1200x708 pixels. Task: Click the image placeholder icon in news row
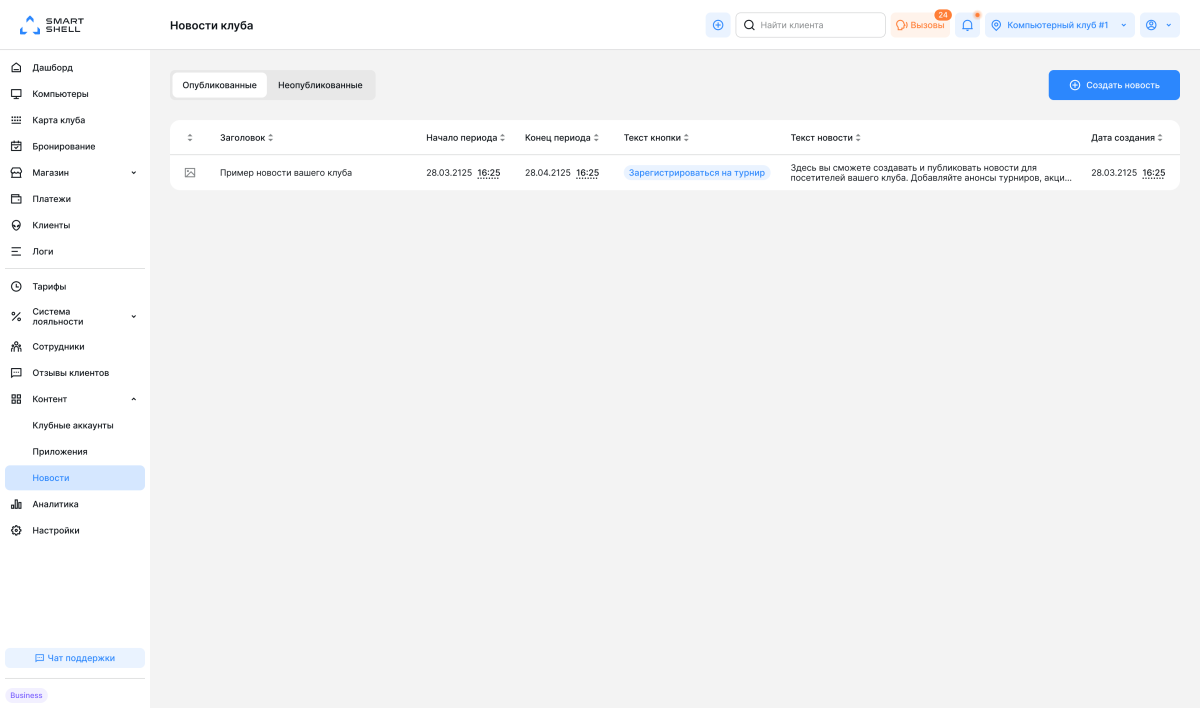click(190, 173)
